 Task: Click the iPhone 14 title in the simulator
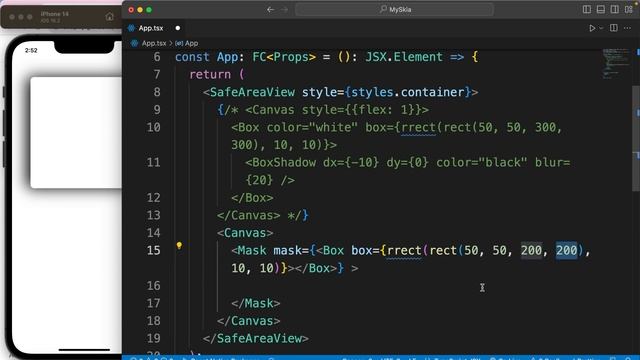pos(54,14)
